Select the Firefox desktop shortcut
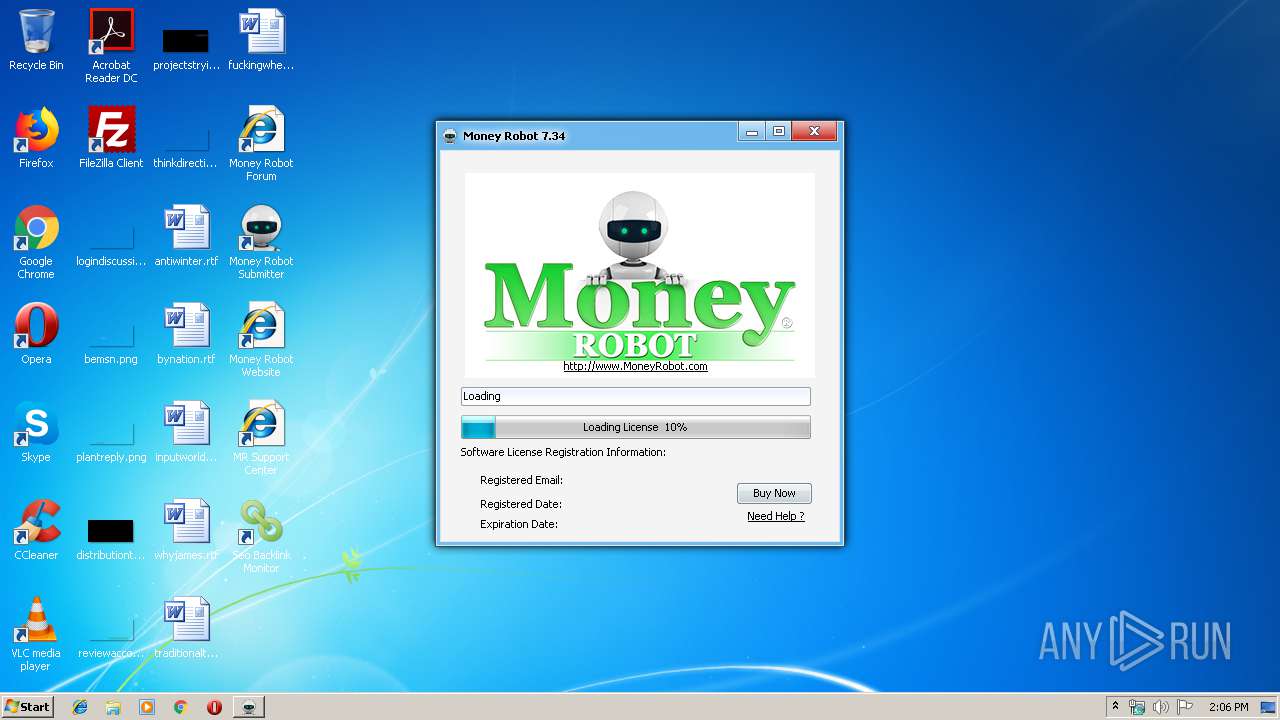1280x720 pixels. coord(36,138)
